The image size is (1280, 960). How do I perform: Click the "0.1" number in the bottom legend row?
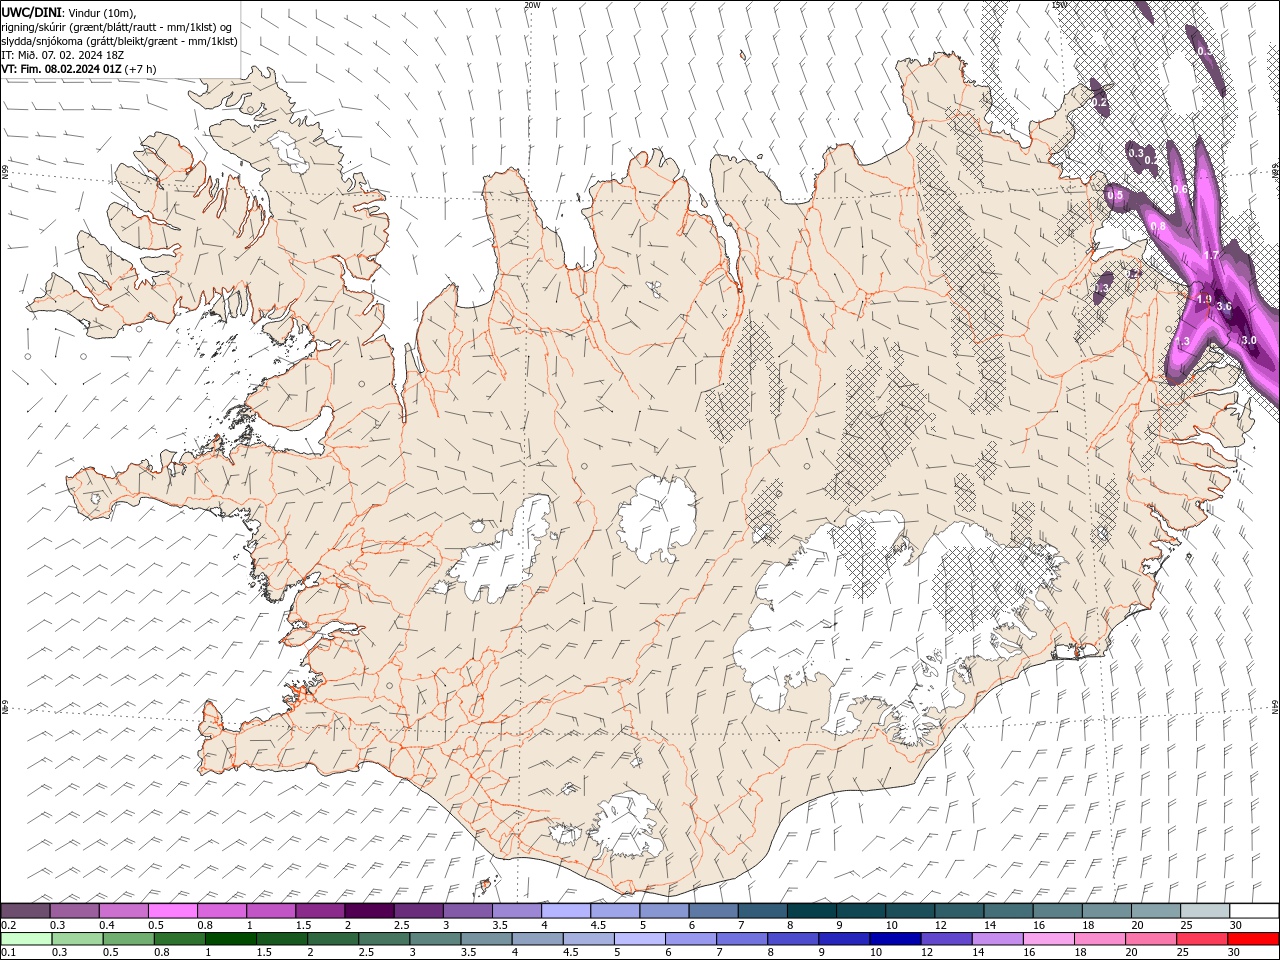9,953
